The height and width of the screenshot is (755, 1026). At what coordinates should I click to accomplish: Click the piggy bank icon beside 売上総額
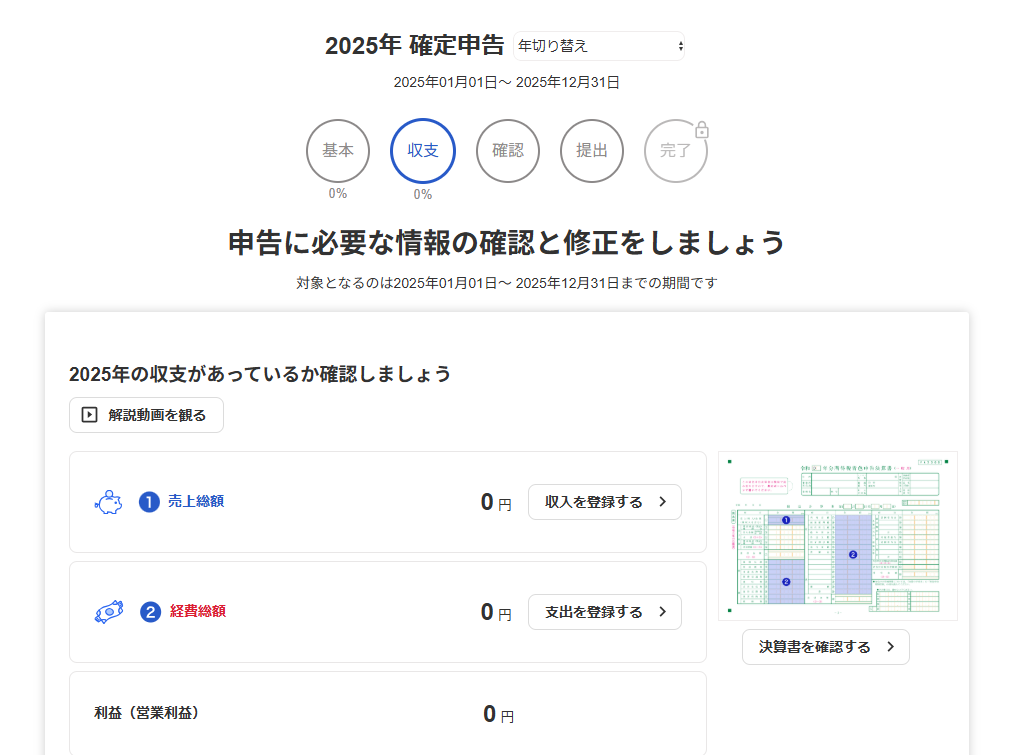[109, 502]
